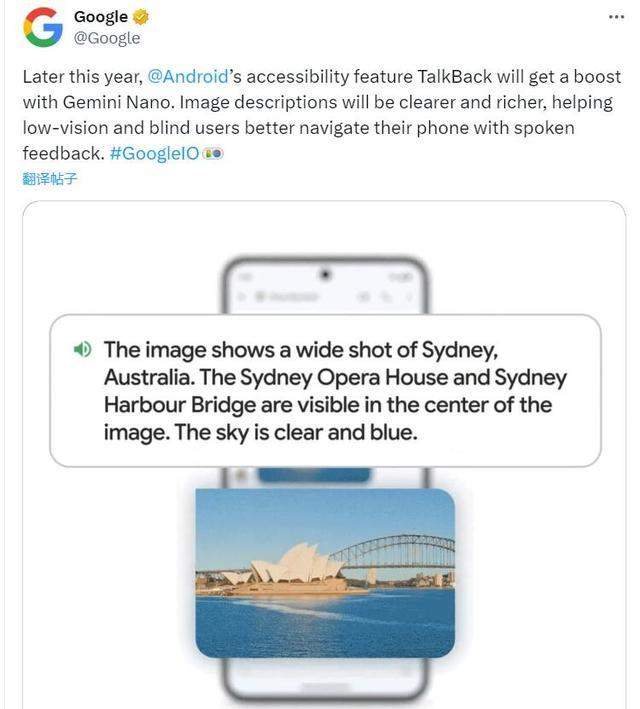This screenshot has width=640, height=709.
Task: Open the @Google handle link
Action: click(107, 38)
